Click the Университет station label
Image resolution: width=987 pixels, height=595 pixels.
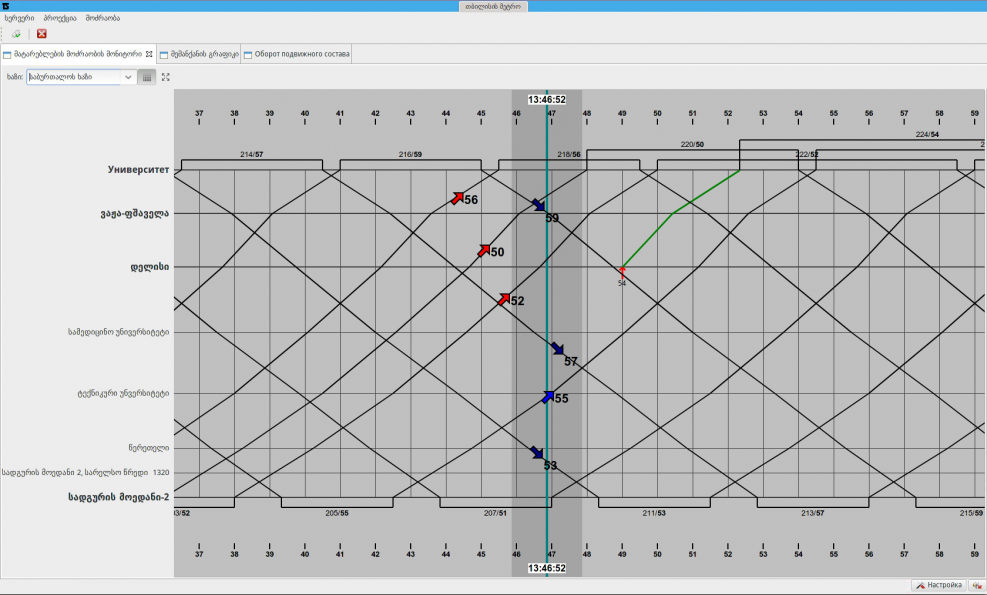coord(138,169)
